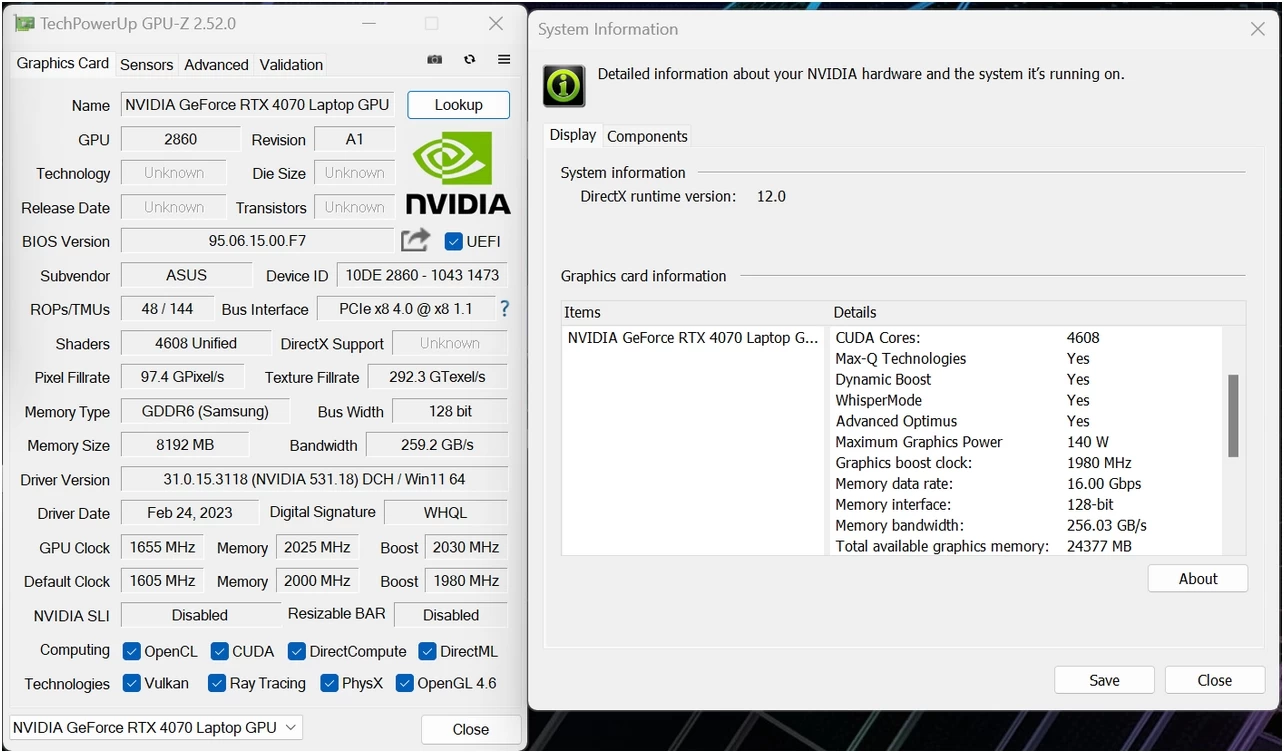Click the green info icon in System Information

click(564, 86)
